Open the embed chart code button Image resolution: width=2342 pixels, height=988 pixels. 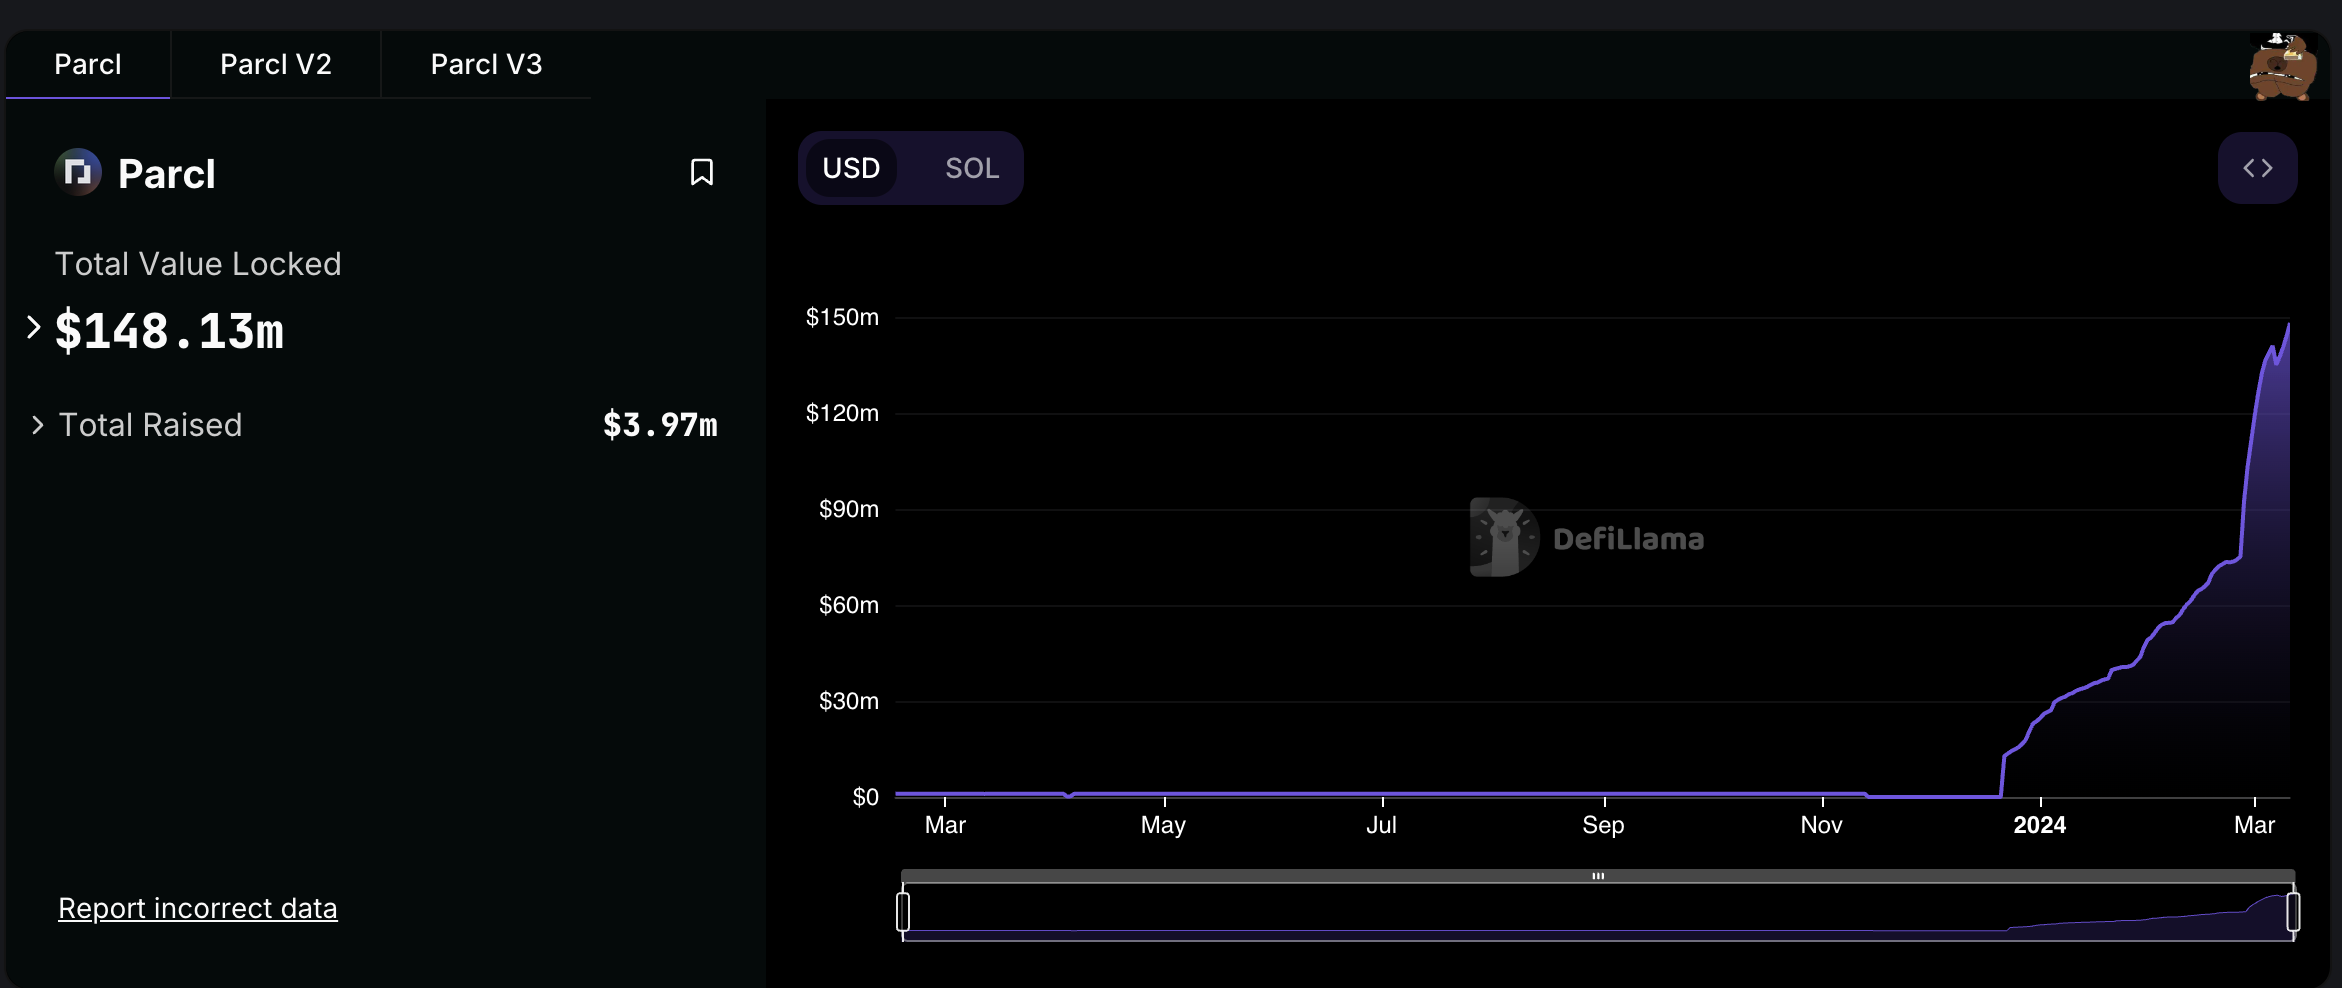click(x=2257, y=168)
